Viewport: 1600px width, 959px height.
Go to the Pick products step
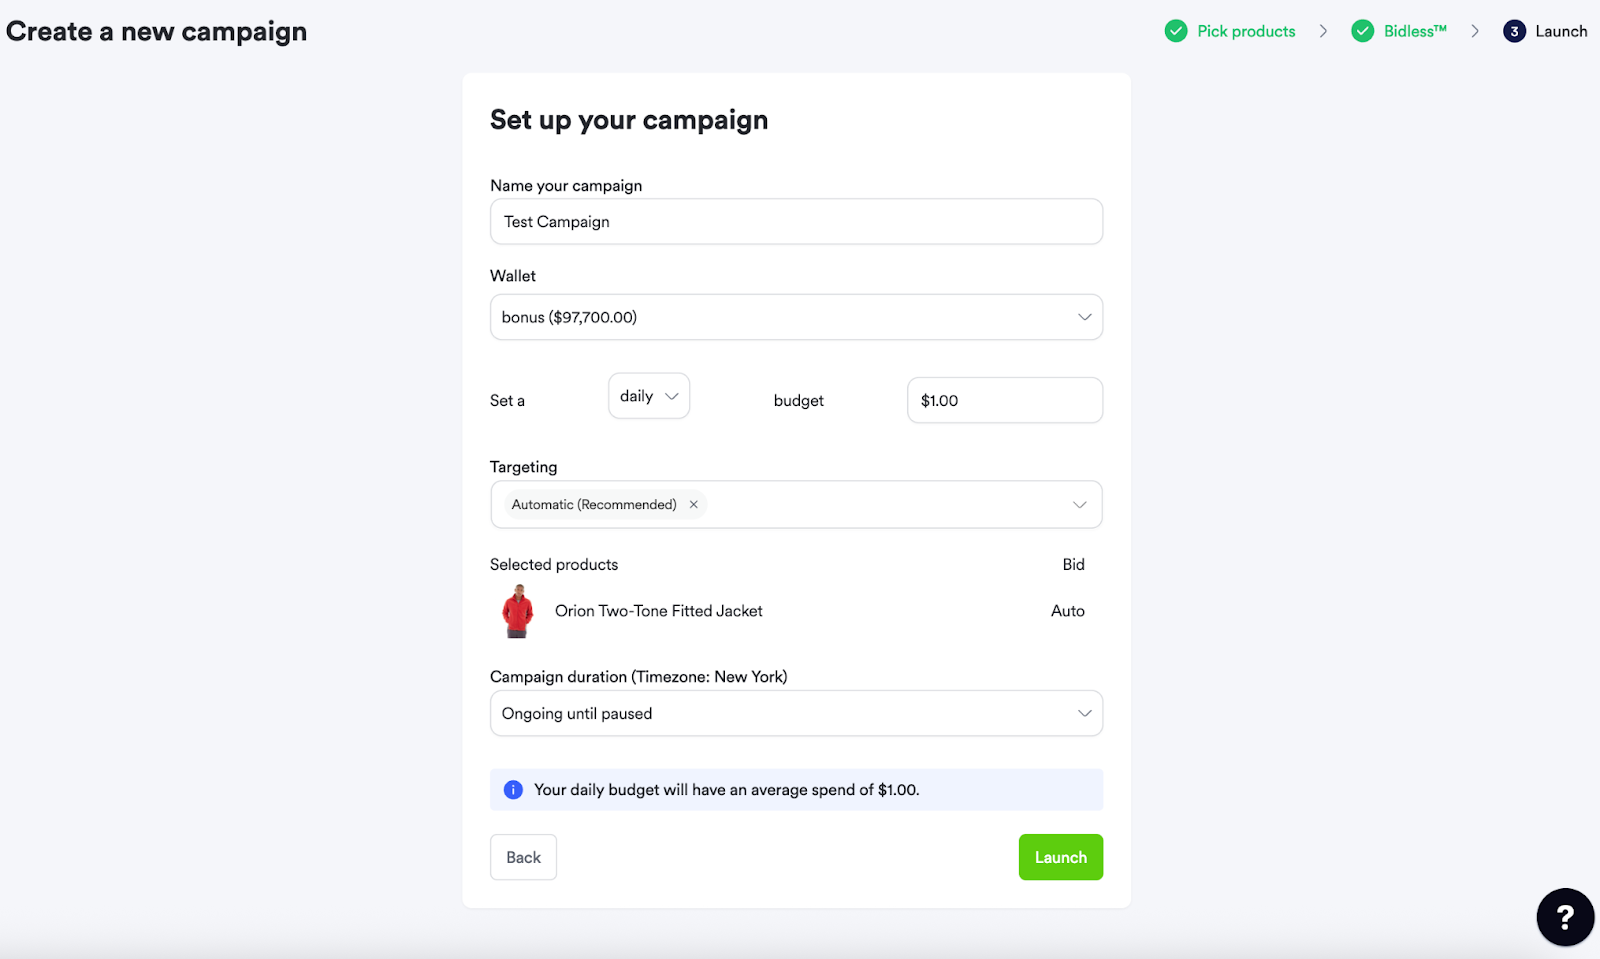pos(1246,31)
